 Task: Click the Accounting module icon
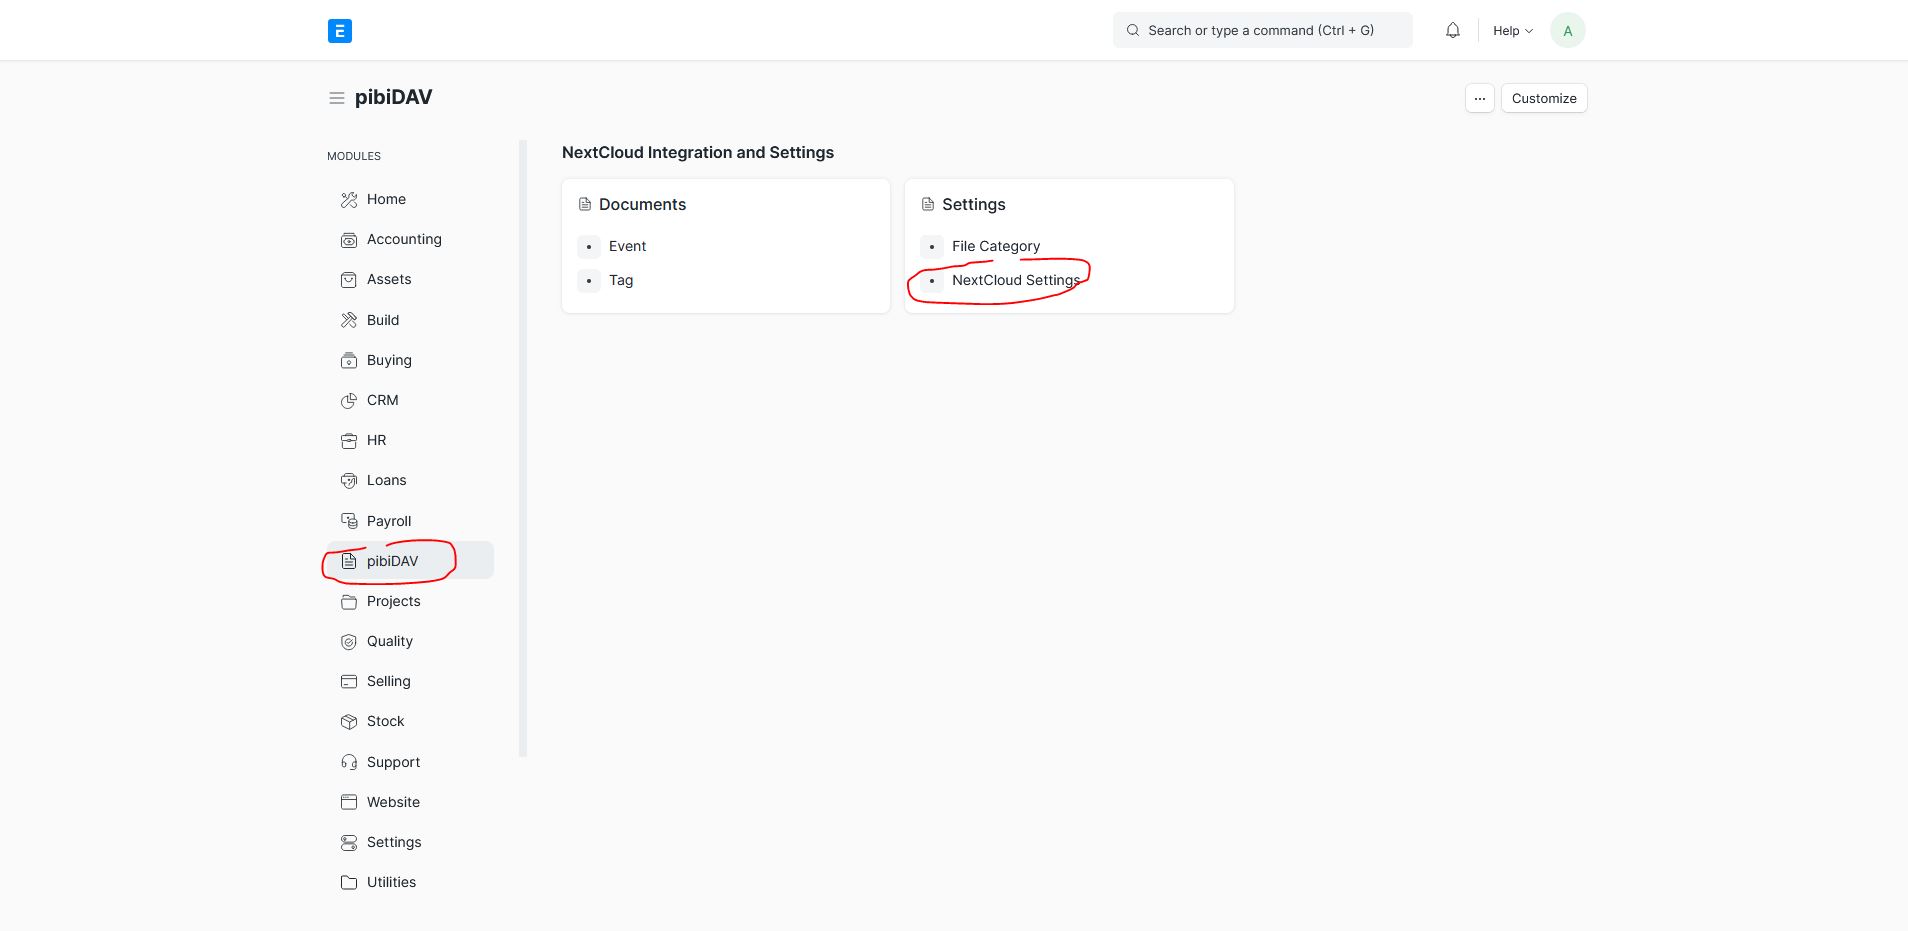(x=349, y=240)
